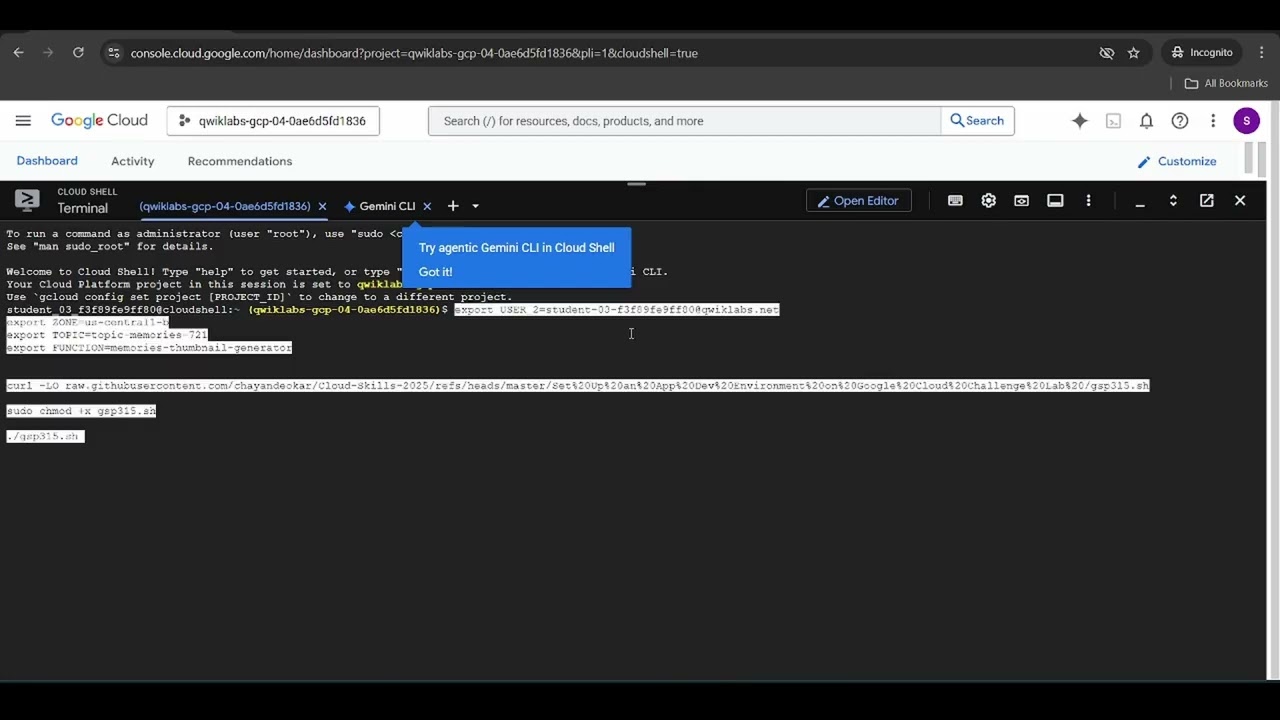Click the web preview icon
1280x720 pixels.
coord(1021,201)
